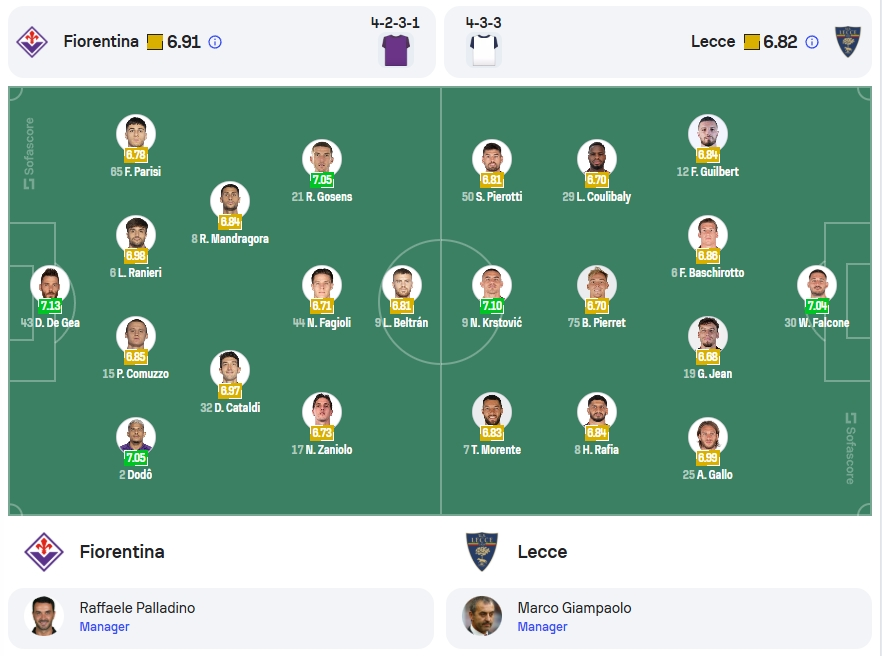Screen dimensions: 882x656
Task: Open L. Beltrán's player avatar
Action: 402,284
